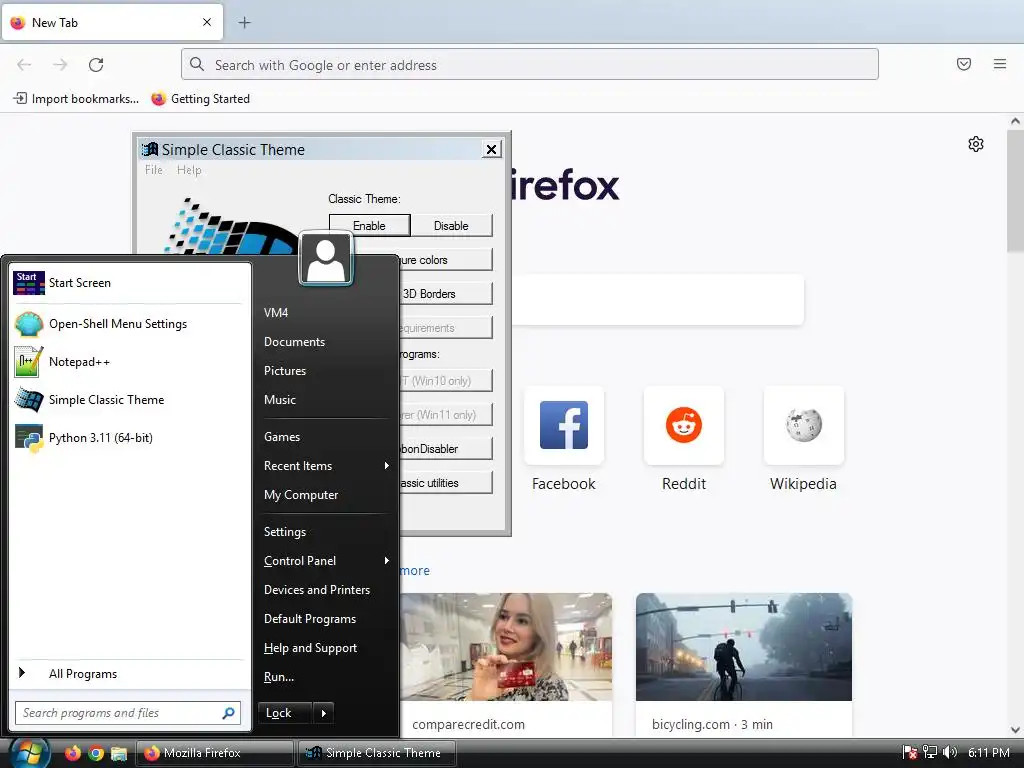Viewport: 1024px width, 768px height.
Task: Click the classic utilities button
Action: (x=445, y=483)
